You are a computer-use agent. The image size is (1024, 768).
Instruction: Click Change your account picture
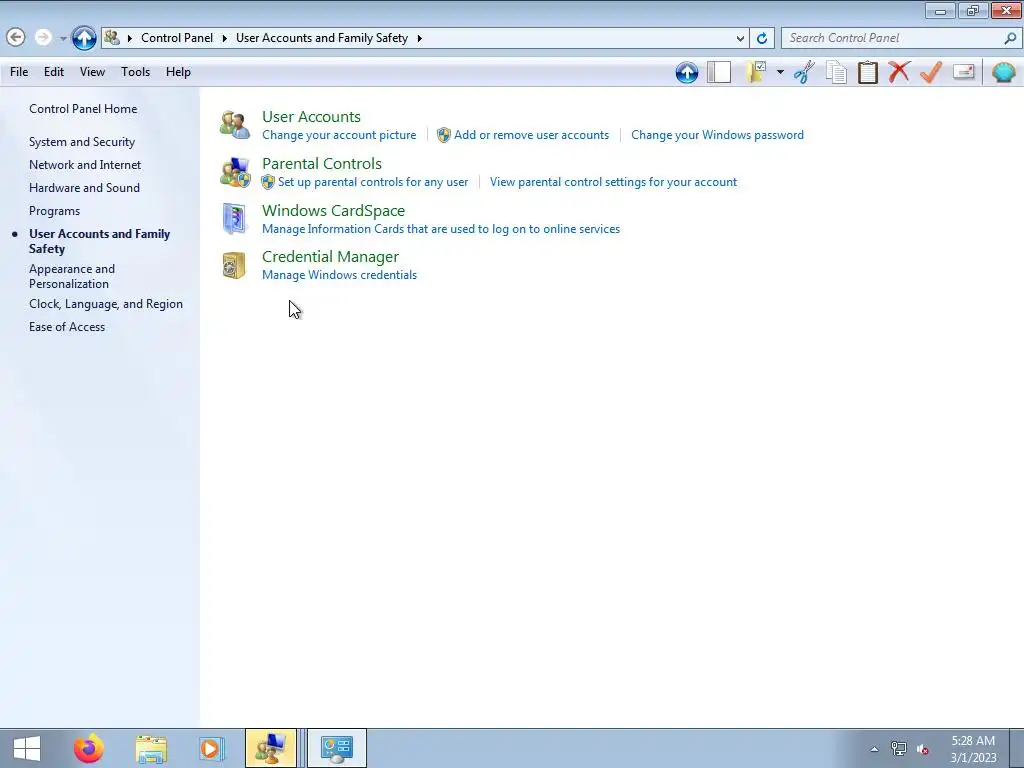tap(339, 135)
